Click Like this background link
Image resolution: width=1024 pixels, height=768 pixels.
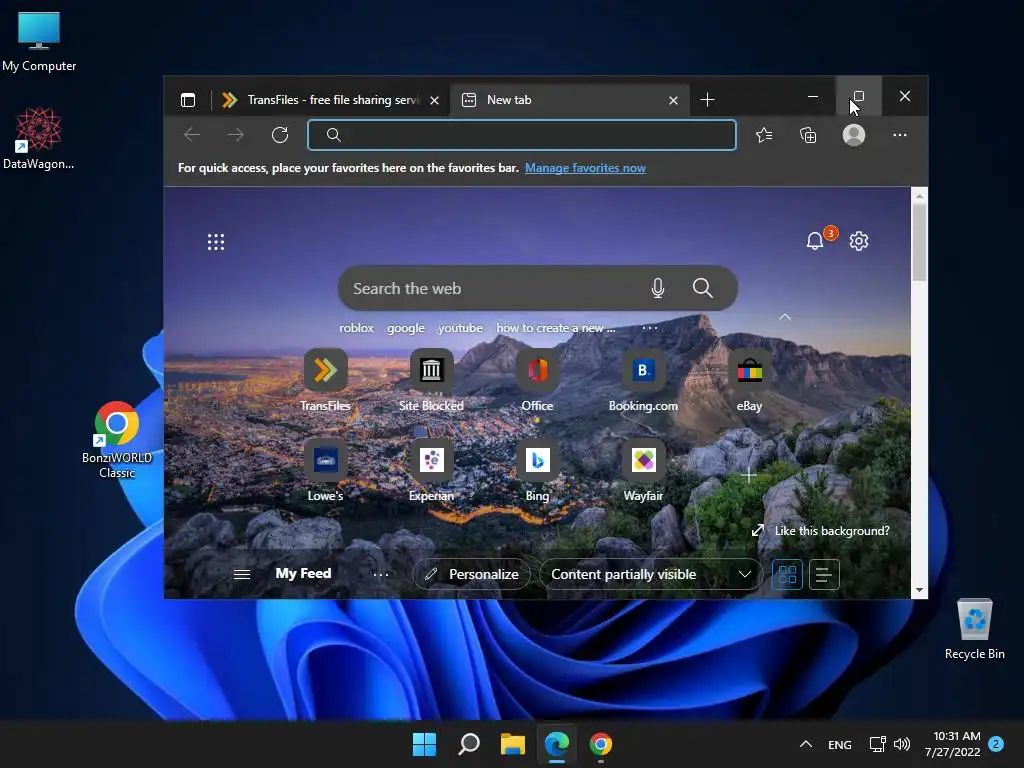pyautogui.click(x=822, y=531)
